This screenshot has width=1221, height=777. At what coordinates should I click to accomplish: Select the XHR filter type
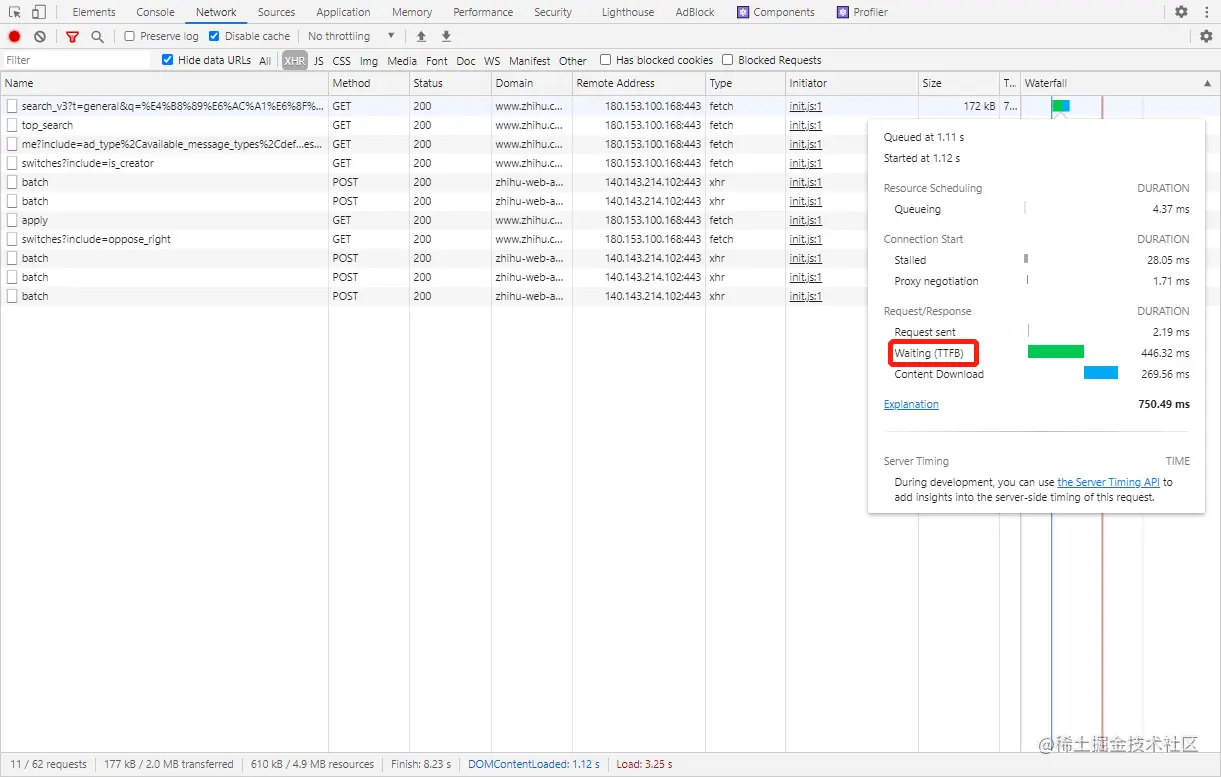(295, 61)
